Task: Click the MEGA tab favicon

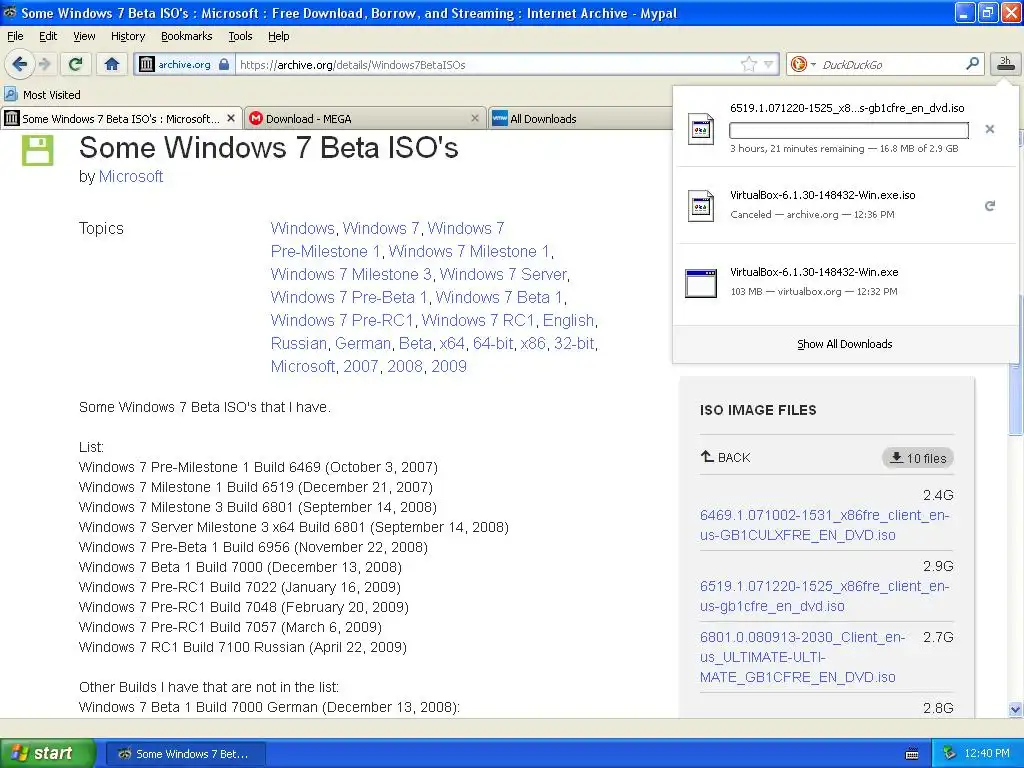Action: 256,118
